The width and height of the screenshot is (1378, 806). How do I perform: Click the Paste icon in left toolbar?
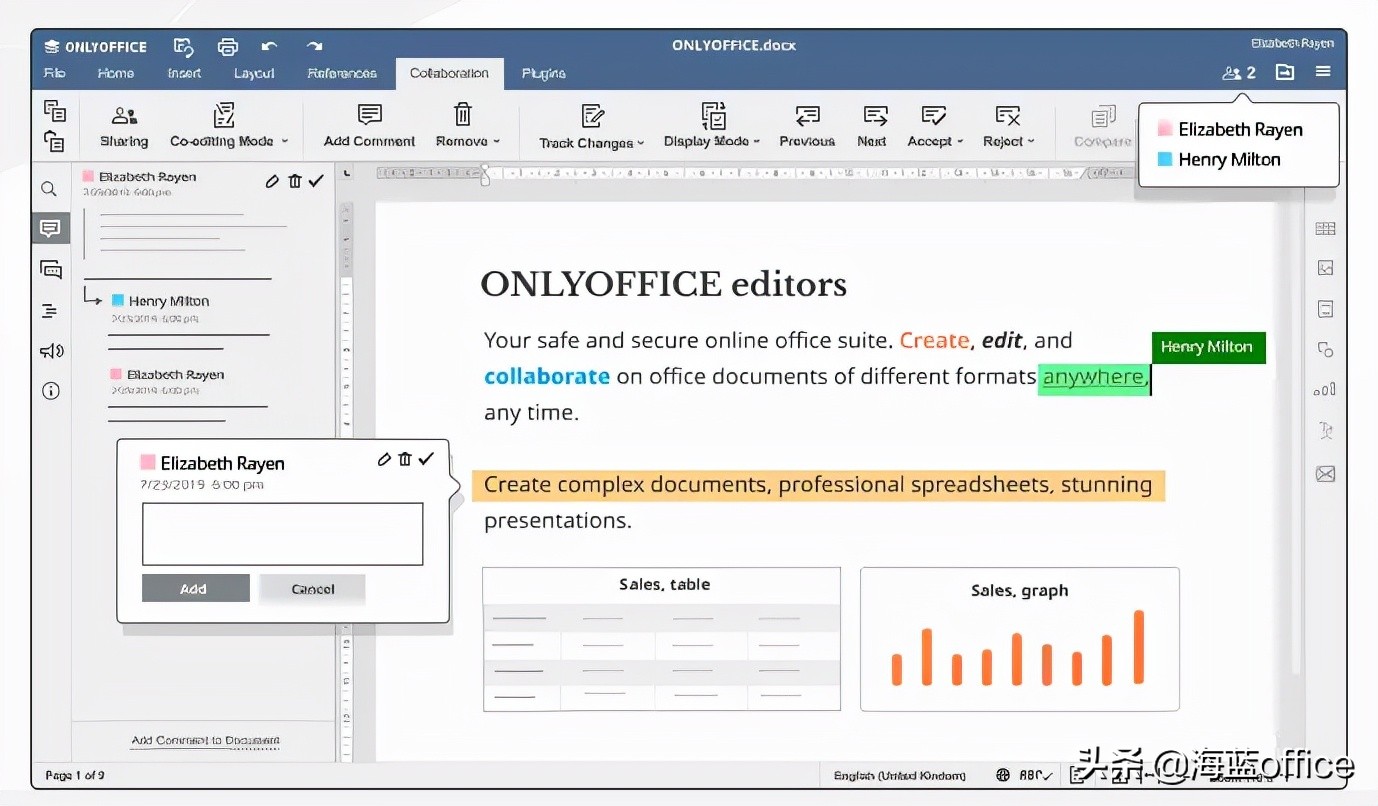coord(55,141)
